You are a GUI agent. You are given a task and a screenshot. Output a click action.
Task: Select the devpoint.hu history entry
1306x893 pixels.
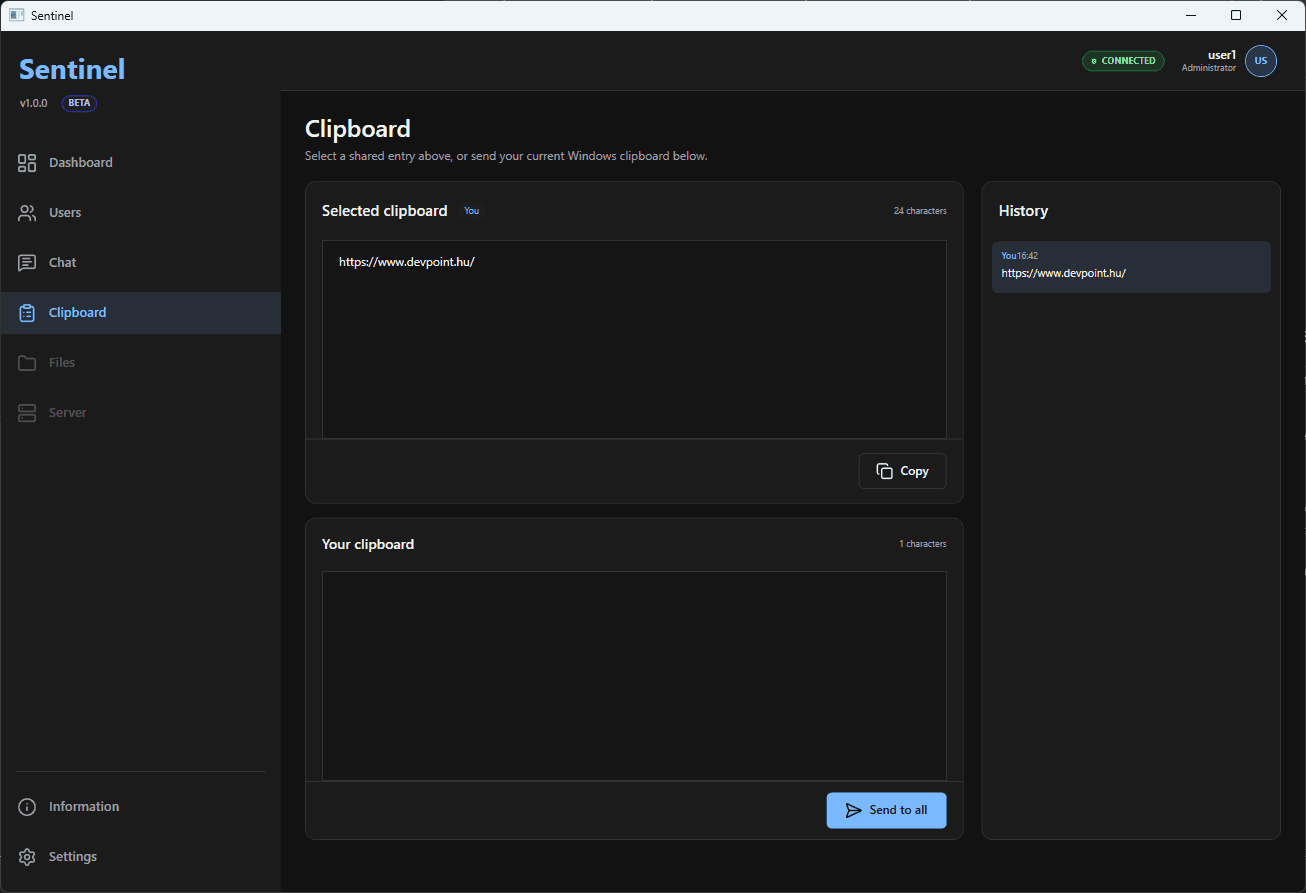1131,267
